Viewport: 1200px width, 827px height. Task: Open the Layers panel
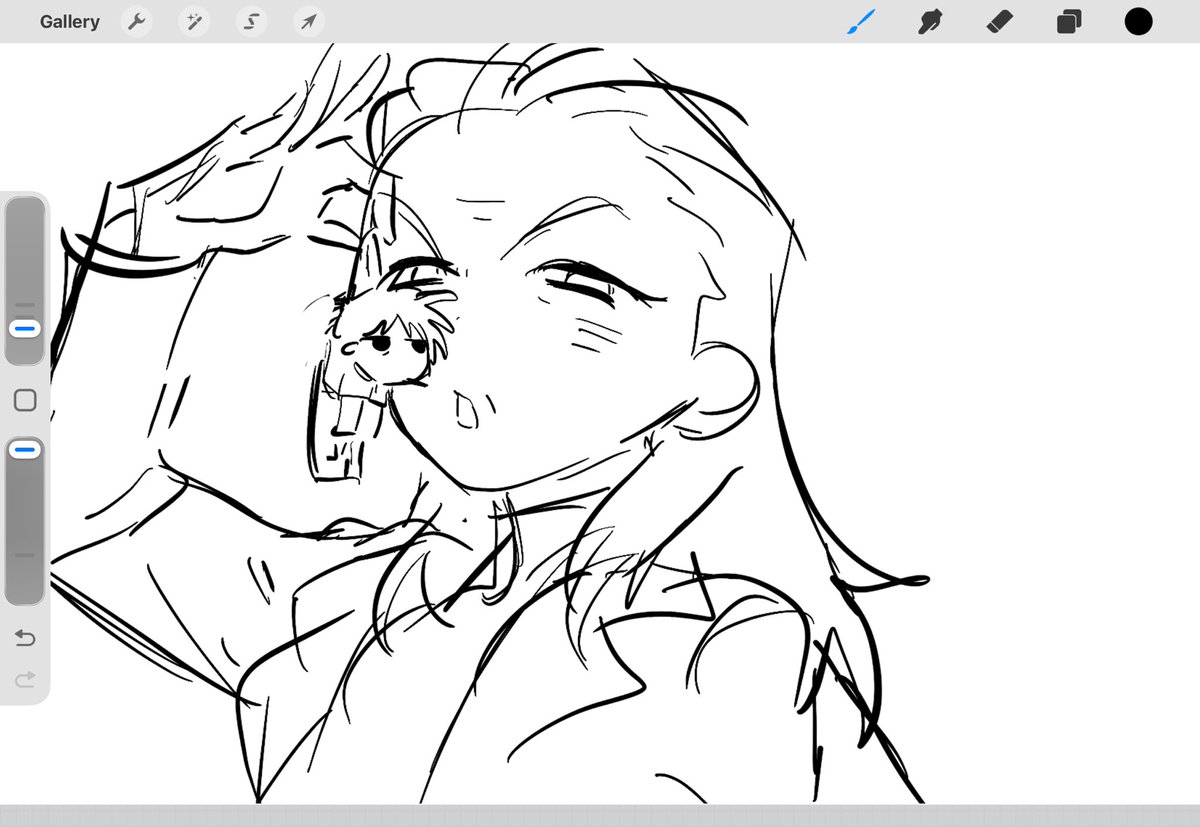pyautogui.click(x=1069, y=22)
